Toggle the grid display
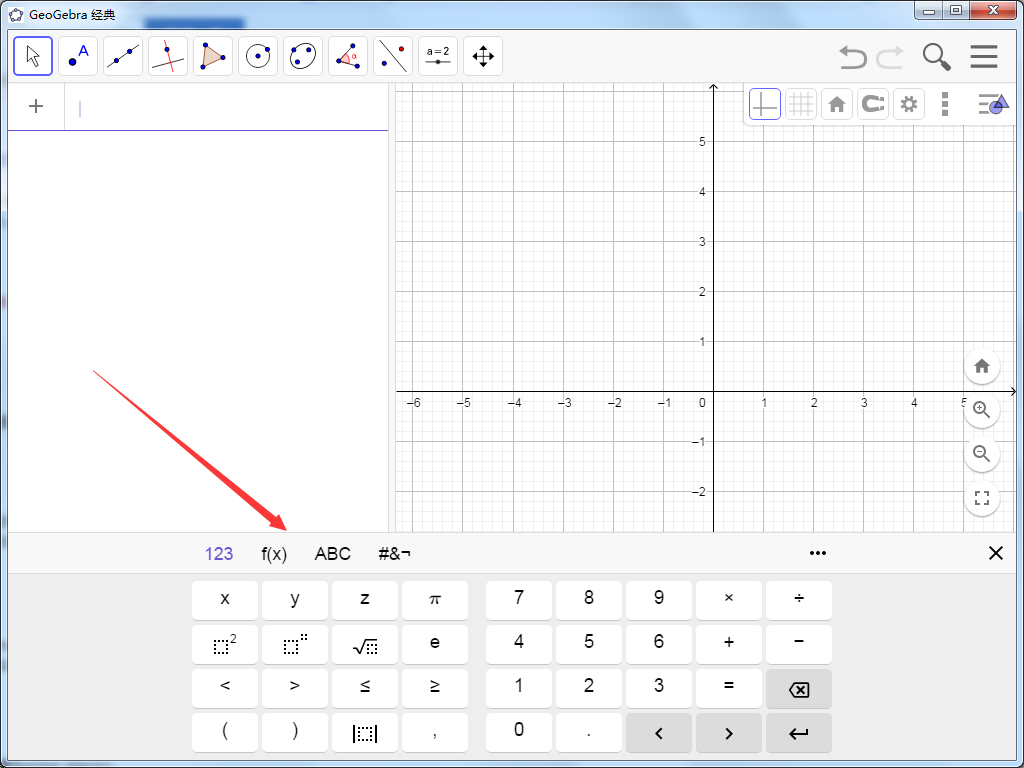Viewport: 1024px width, 768px height. (x=800, y=104)
